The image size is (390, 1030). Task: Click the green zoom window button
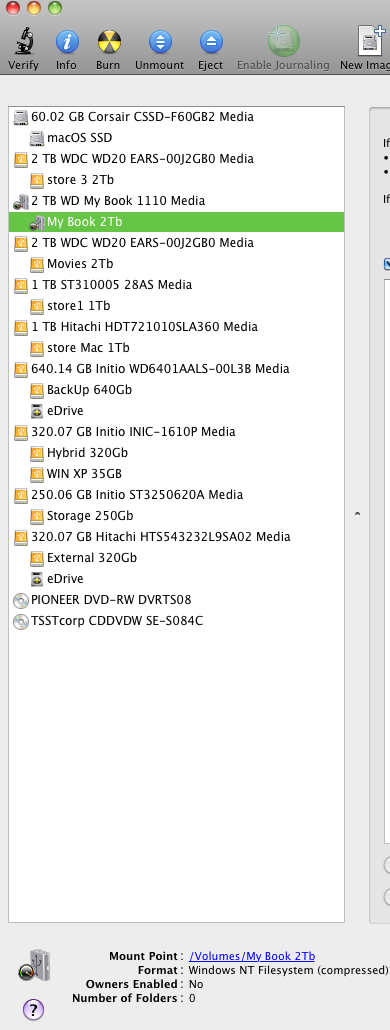[55, 8]
